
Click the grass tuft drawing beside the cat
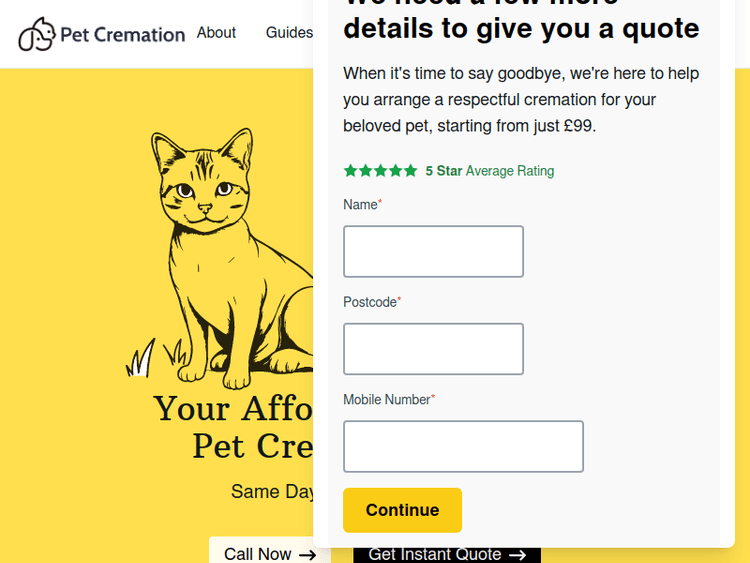tap(142, 358)
